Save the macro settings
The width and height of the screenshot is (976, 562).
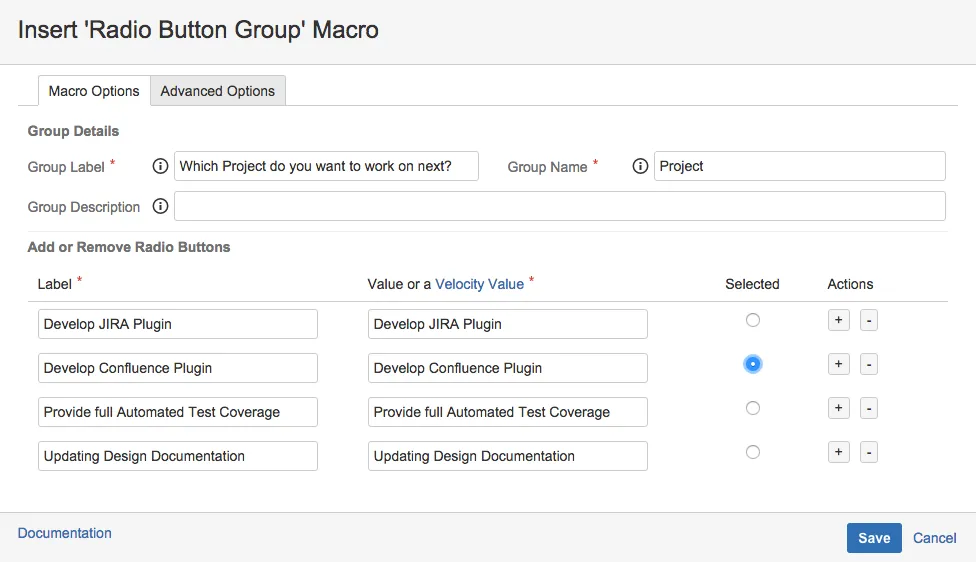(874, 538)
